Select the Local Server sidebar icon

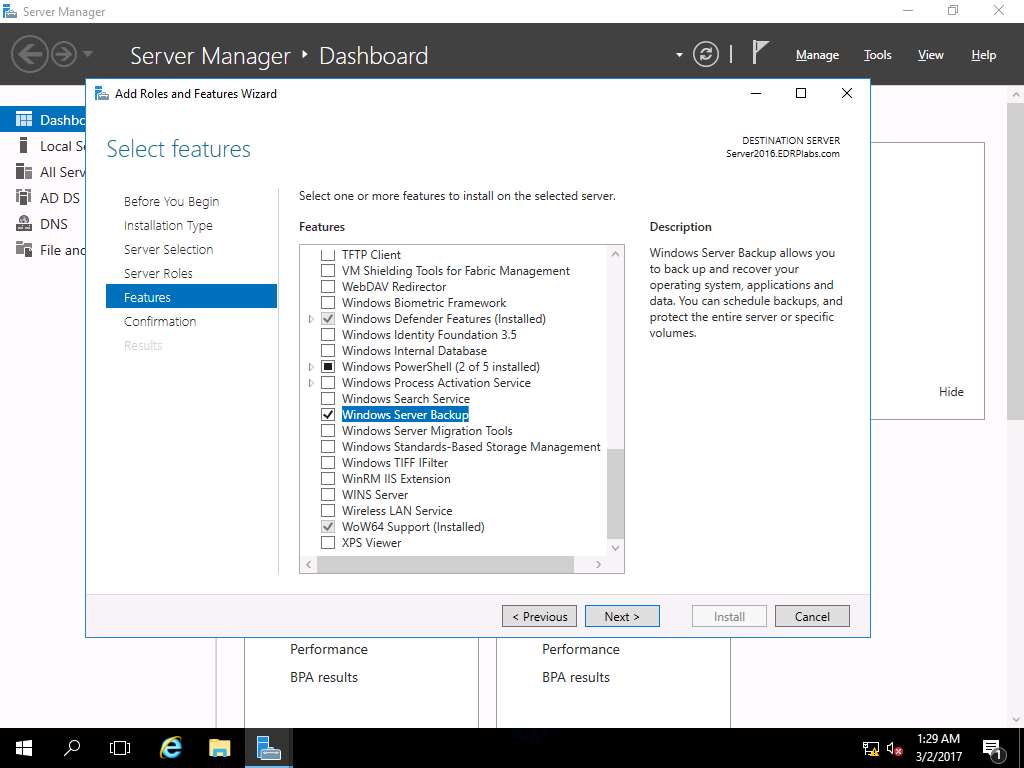tap(24, 145)
